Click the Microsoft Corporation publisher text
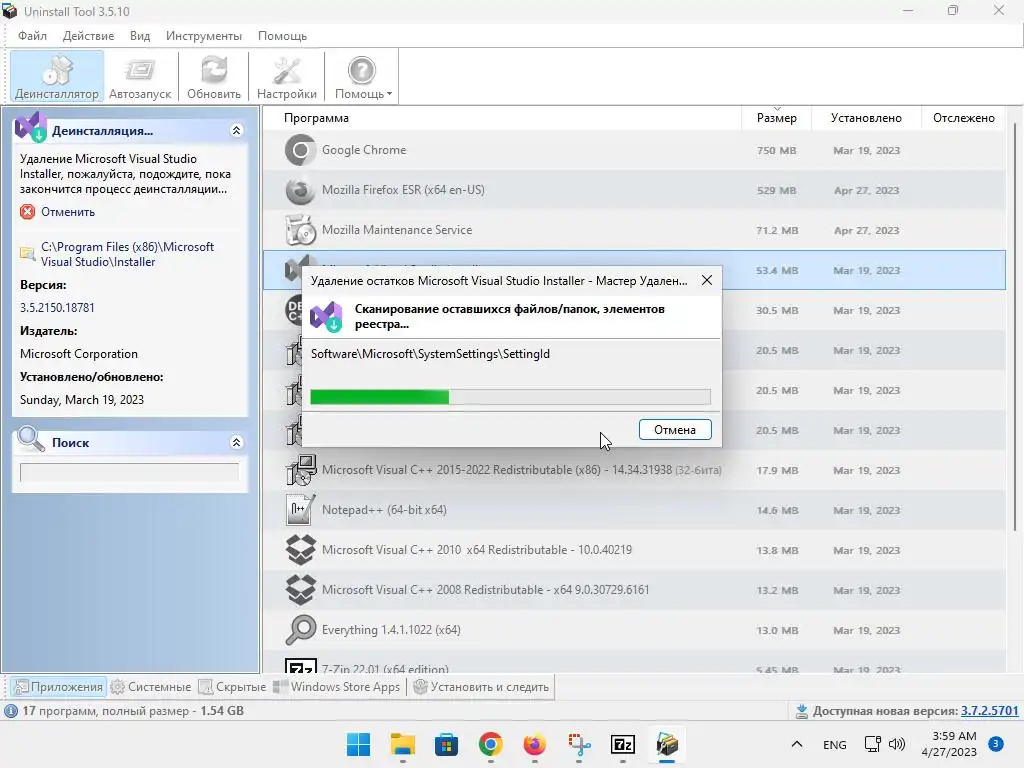The width and height of the screenshot is (1024, 768). [x=79, y=354]
